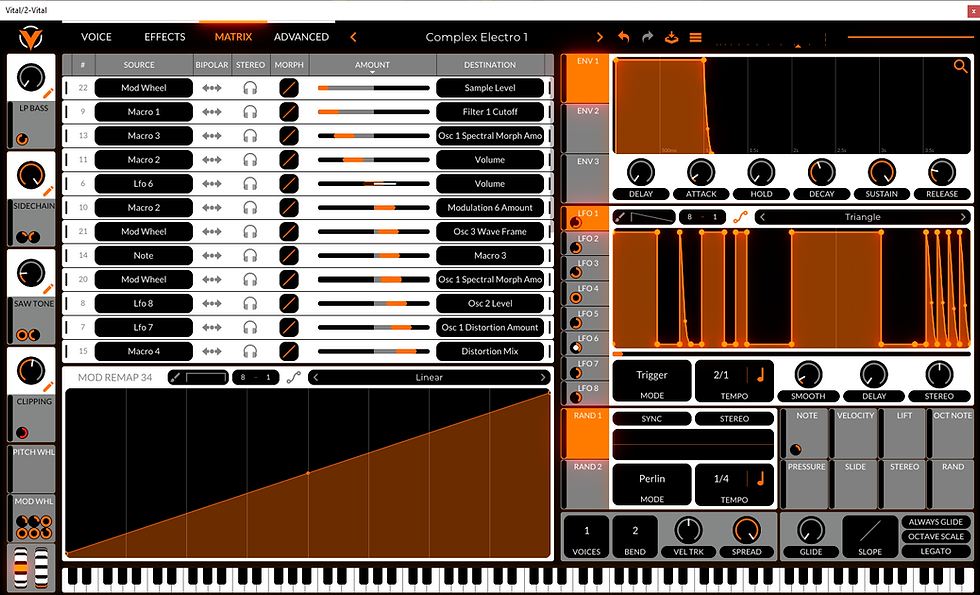Toggle the LFO 1 smooth curve icon
The width and height of the screenshot is (980, 595).
[740, 217]
